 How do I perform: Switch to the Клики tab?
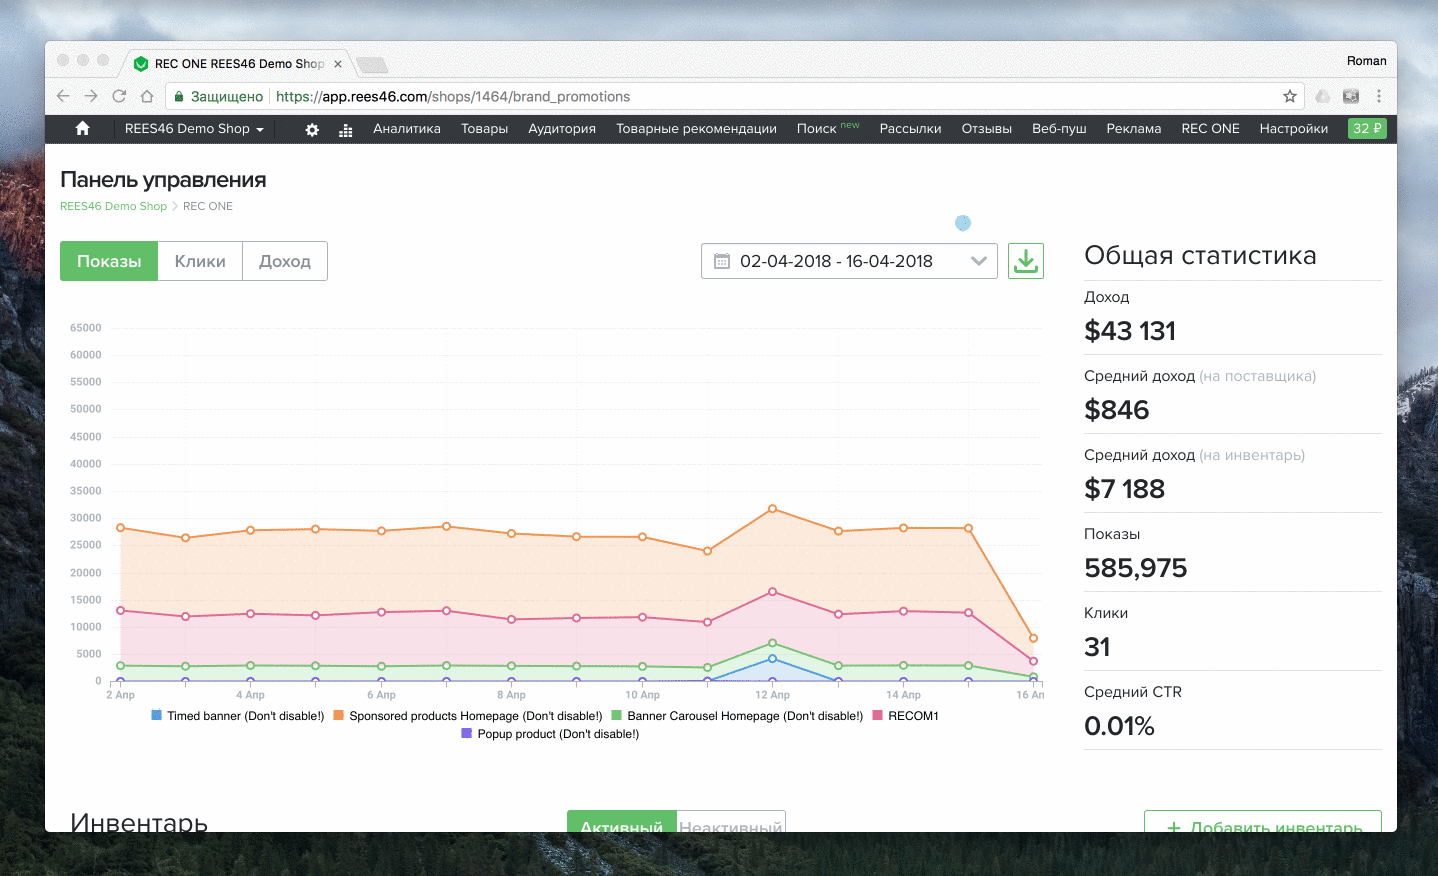tap(200, 261)
